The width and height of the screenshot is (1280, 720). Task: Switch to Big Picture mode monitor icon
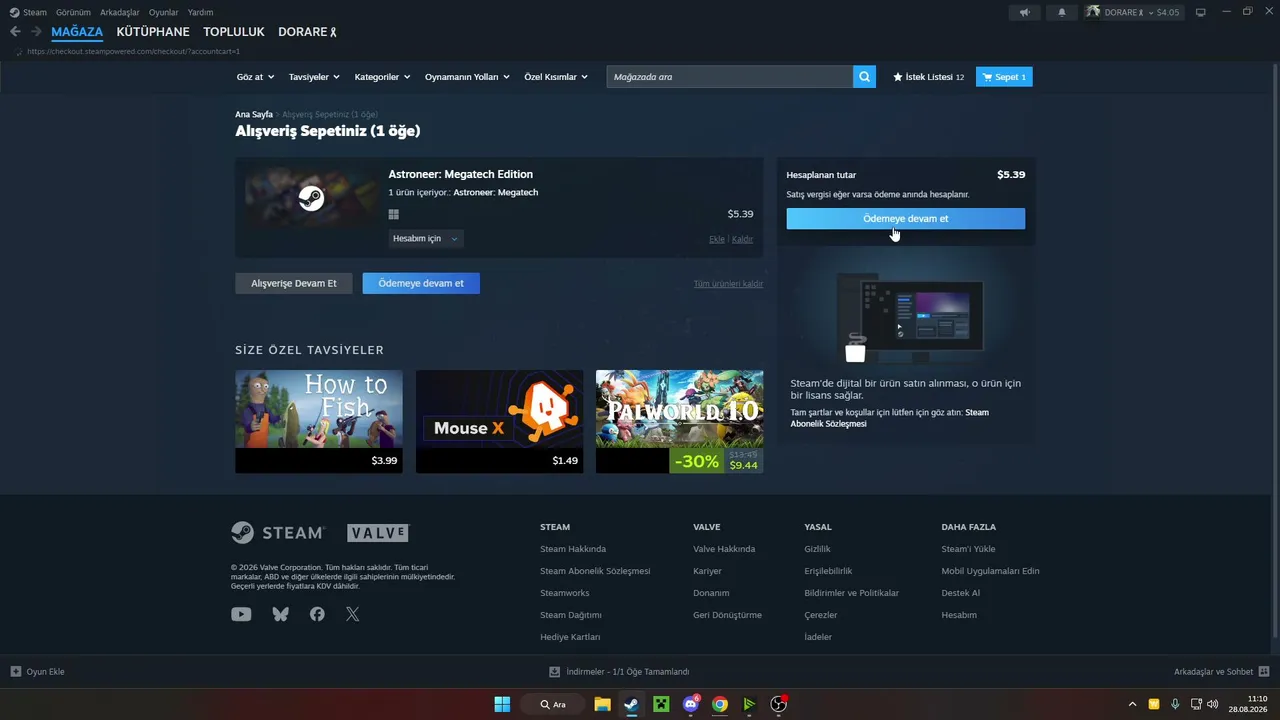pos(1201,12)
